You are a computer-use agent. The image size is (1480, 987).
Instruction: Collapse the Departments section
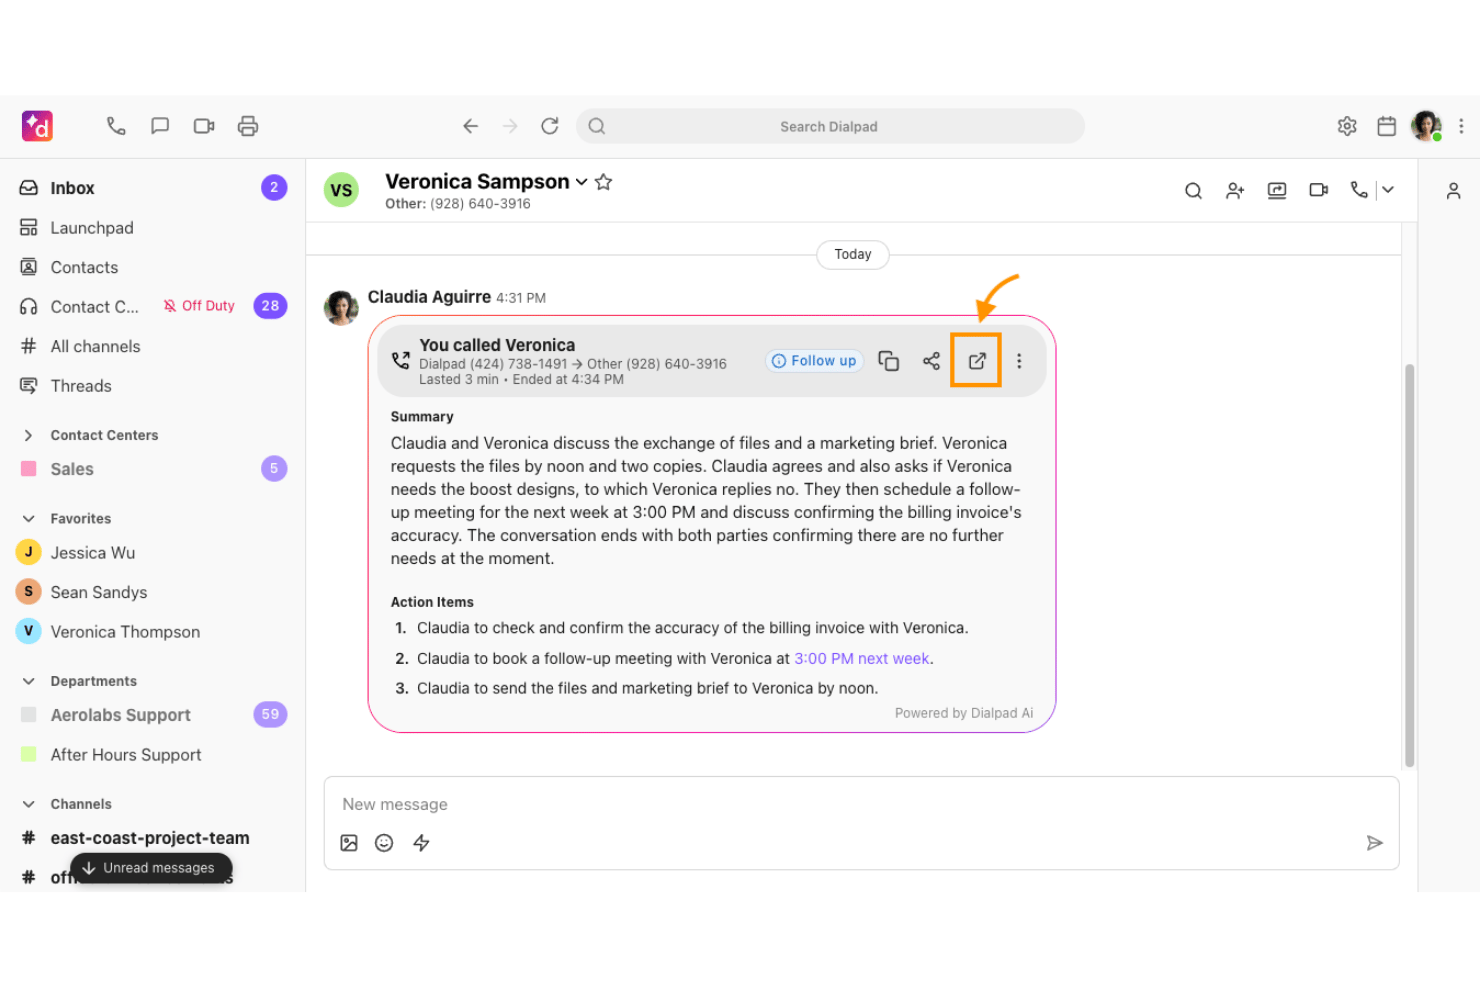pyautogui.click(x=28, y=681)
